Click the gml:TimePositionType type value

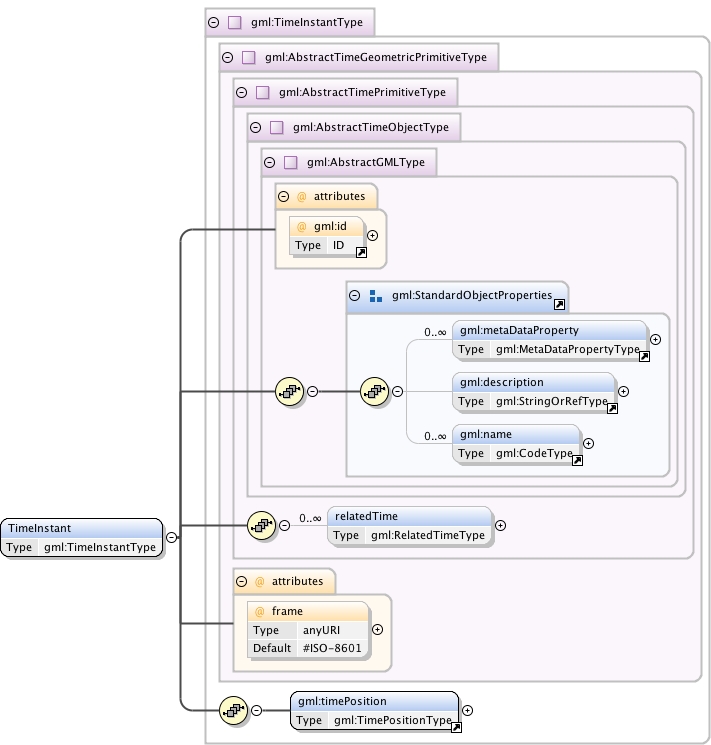click(x=393, y=720)
